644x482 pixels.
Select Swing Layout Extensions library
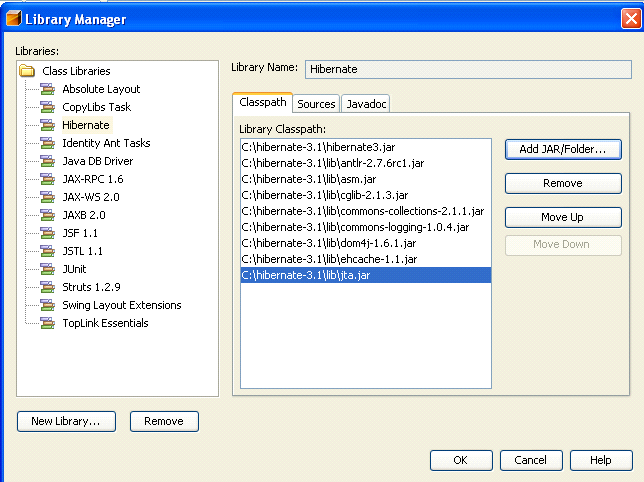coord(122,305)
